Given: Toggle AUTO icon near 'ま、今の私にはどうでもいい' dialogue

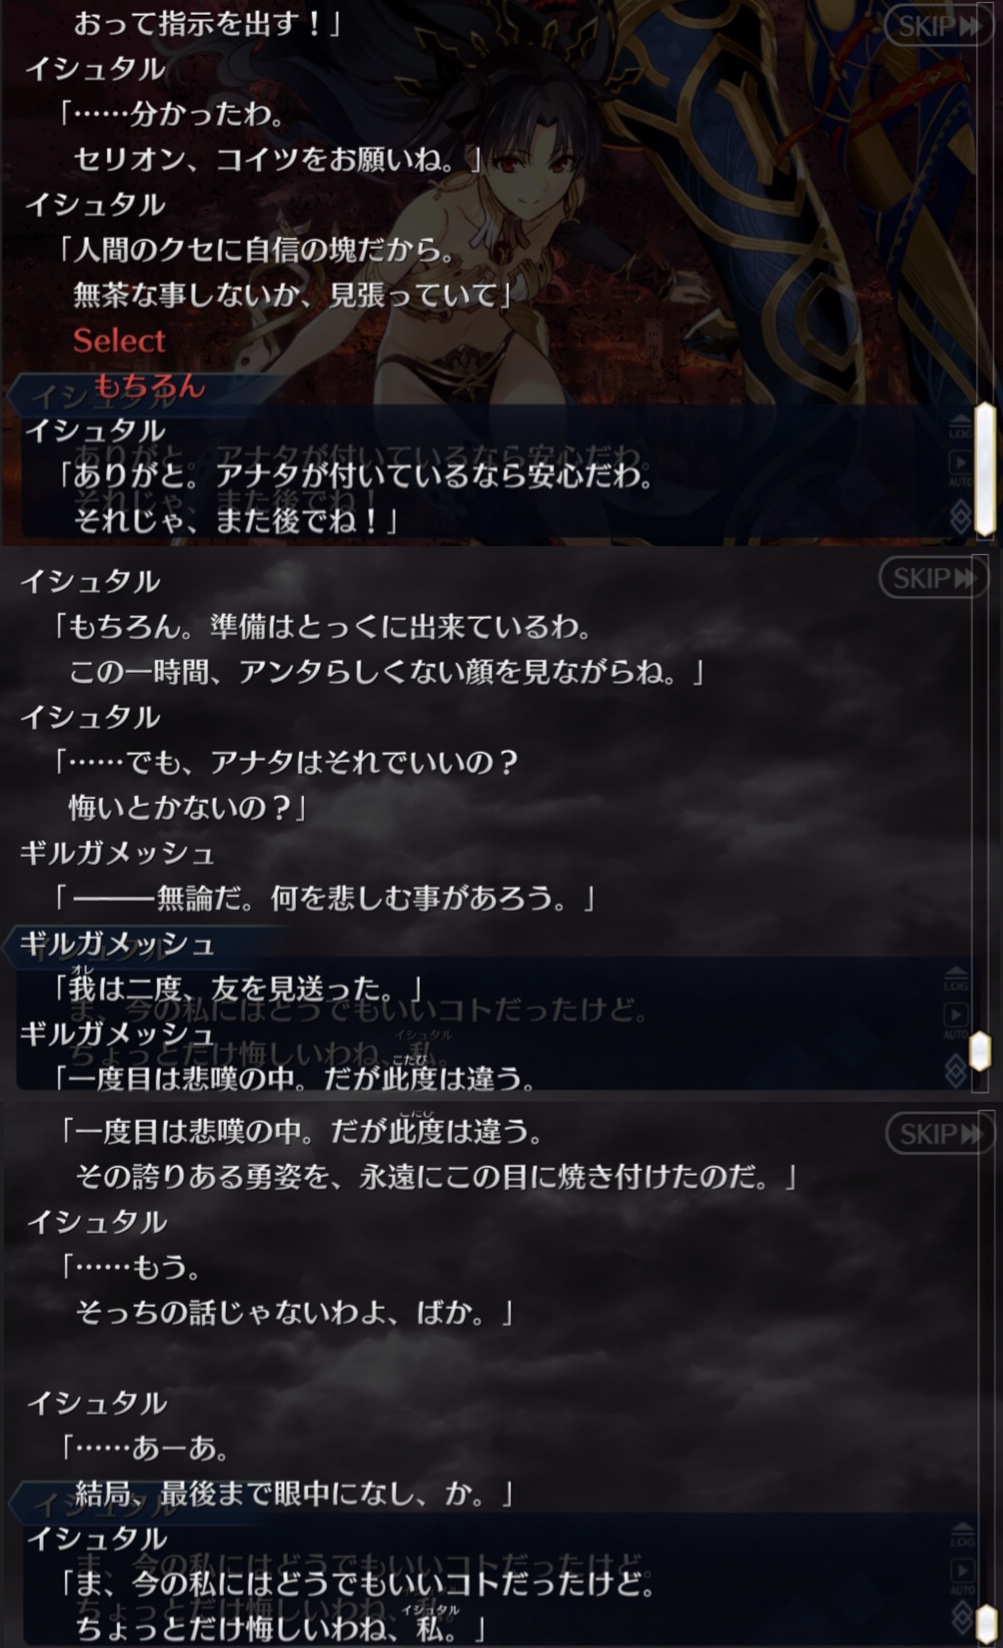Looking at the screenshot, I should (x=962, y=1577).
